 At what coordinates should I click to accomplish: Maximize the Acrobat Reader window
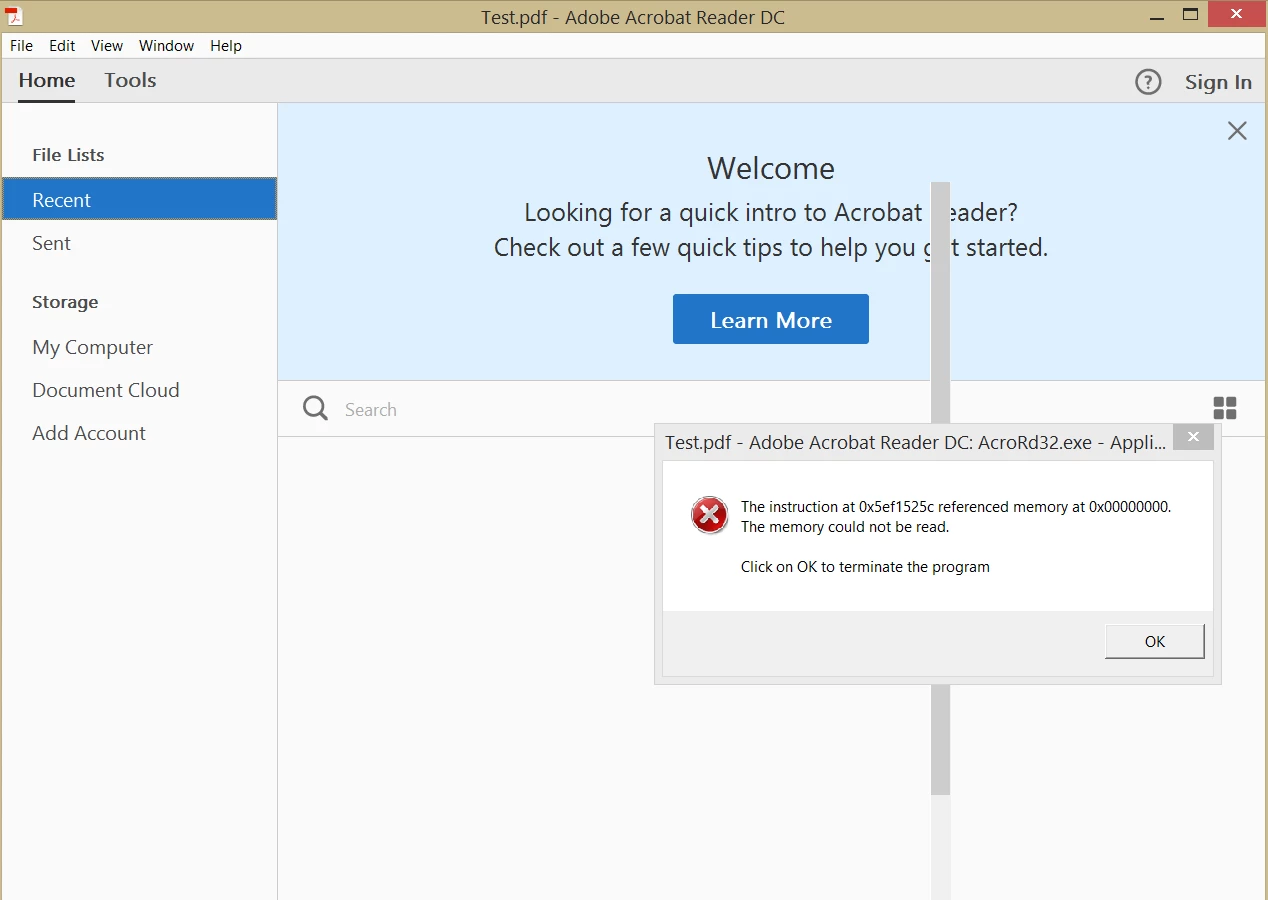click(1190, 14)
